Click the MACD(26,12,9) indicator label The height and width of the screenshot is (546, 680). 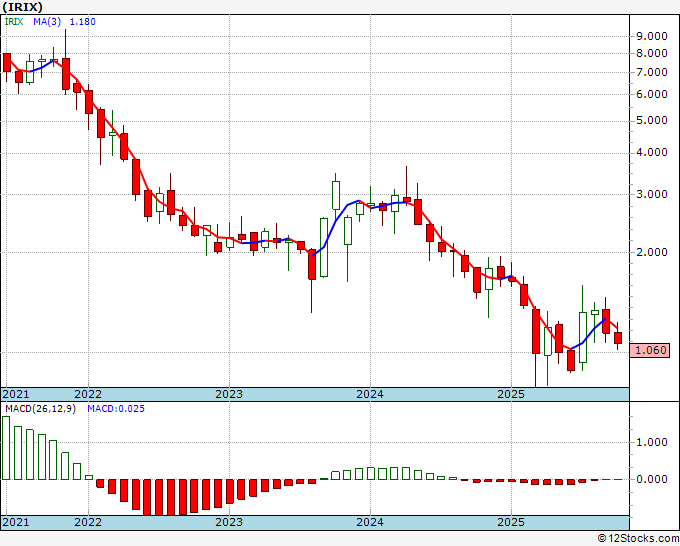pos(40,409)
